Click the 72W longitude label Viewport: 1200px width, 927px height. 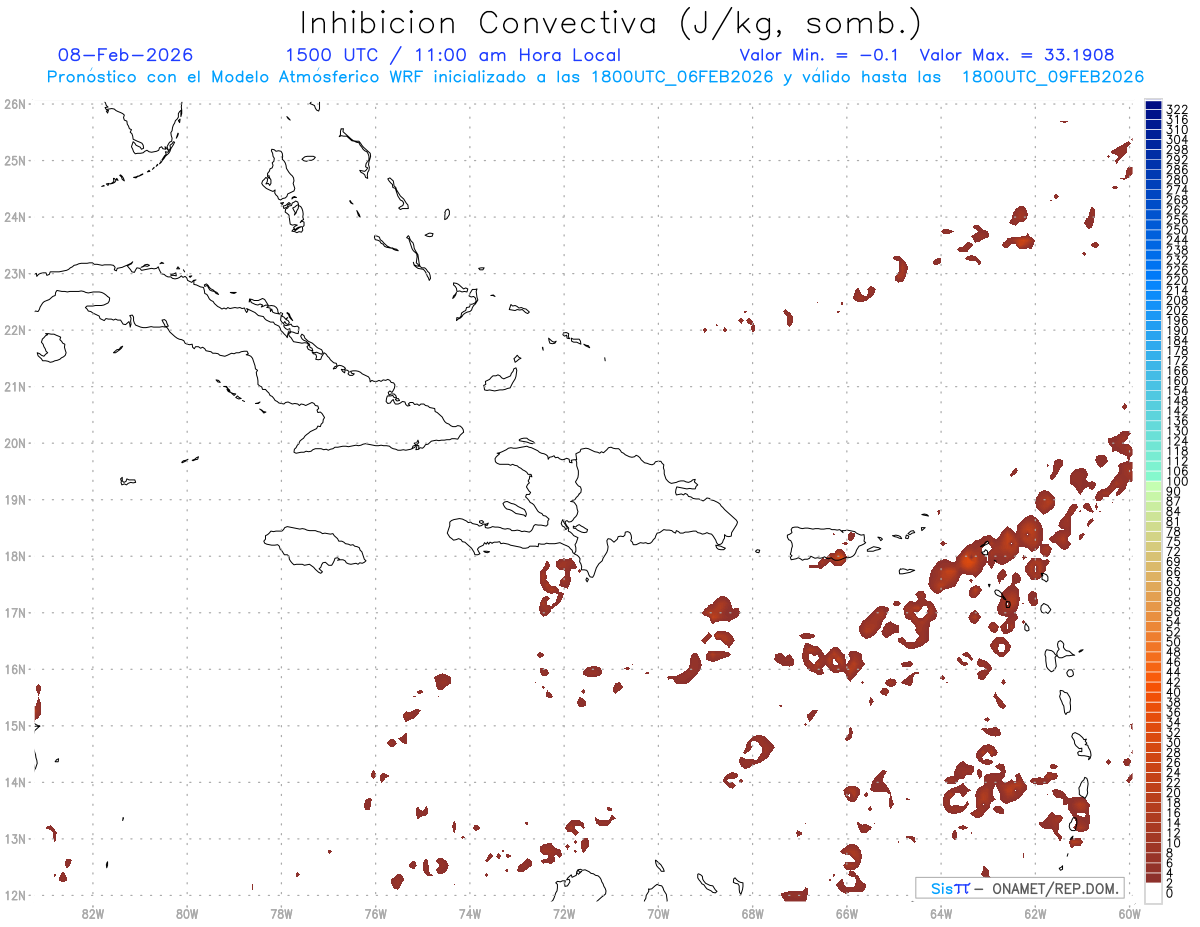click(x=564, y=913)
